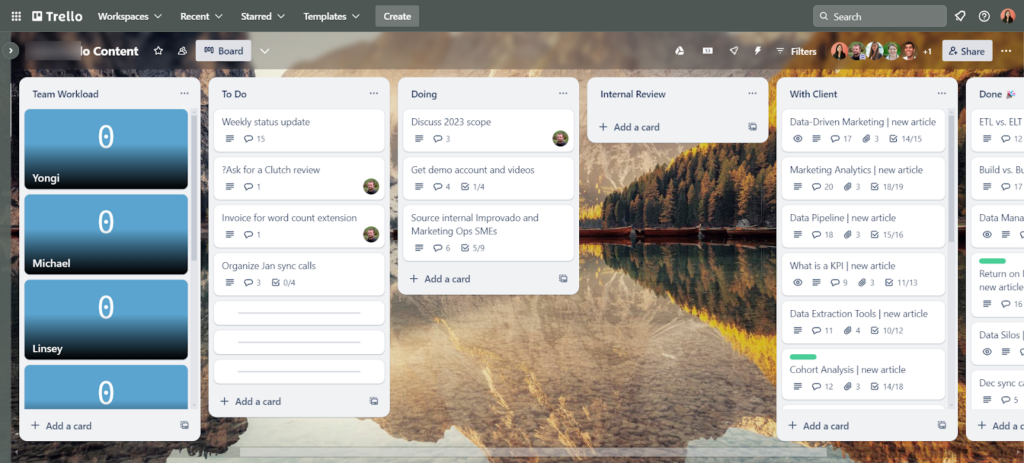Open board menu with three dots icon

(x=1006, y=51)
